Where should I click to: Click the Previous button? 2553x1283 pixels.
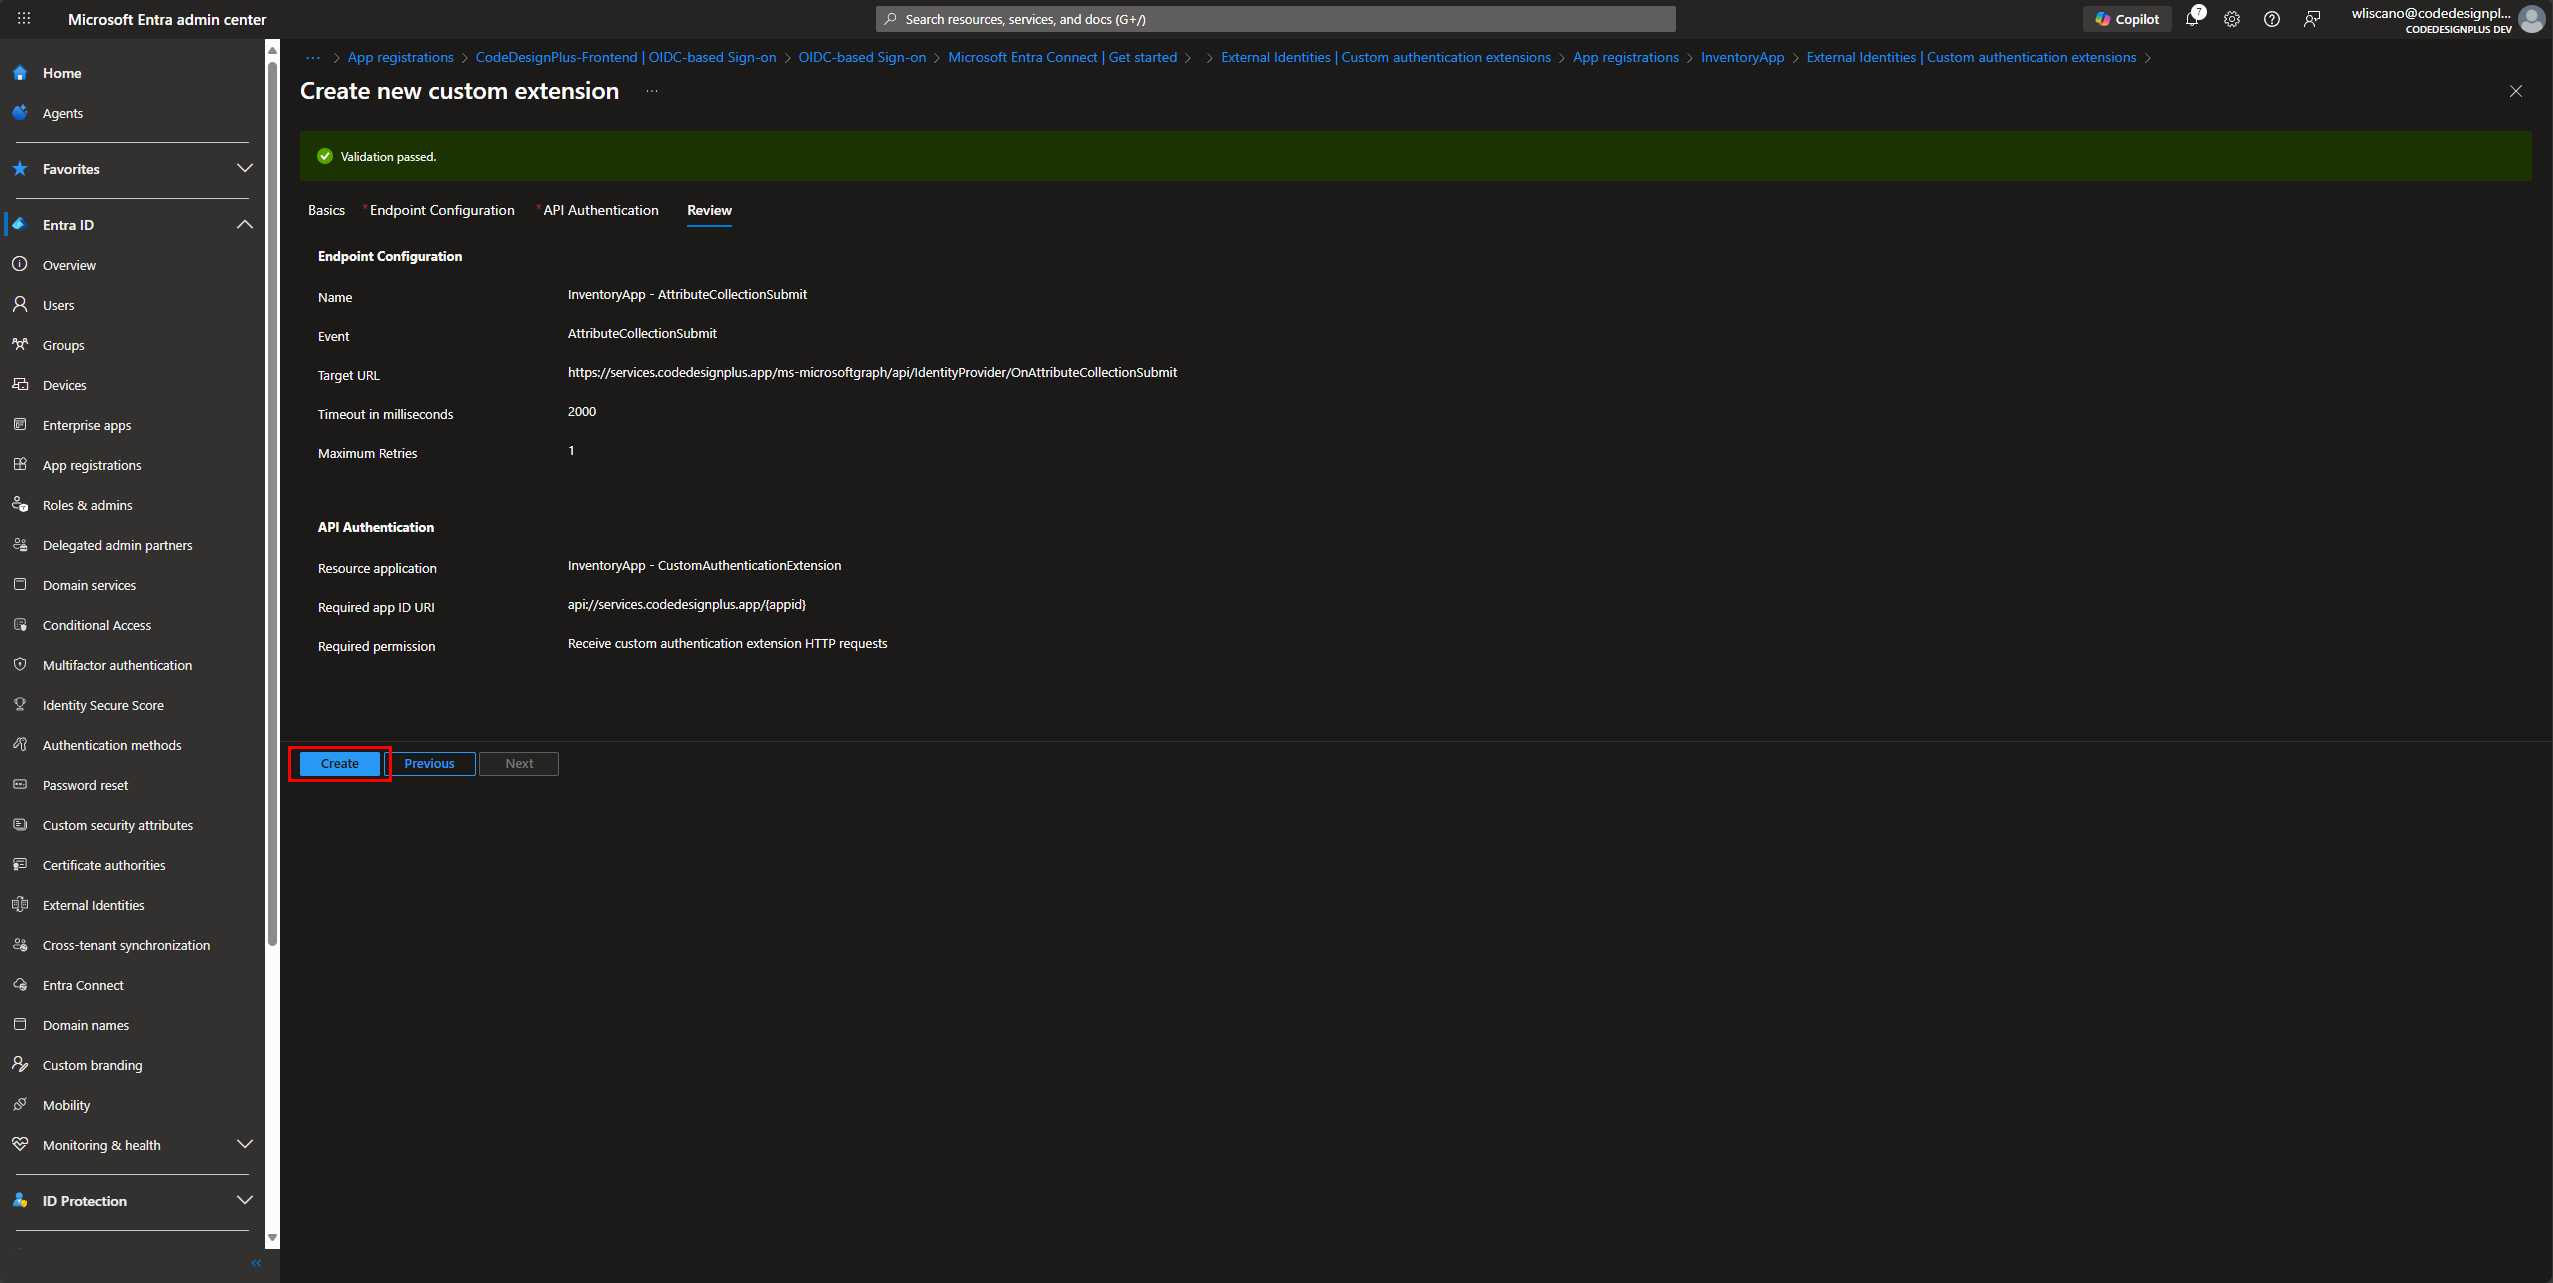coord(430,763)
